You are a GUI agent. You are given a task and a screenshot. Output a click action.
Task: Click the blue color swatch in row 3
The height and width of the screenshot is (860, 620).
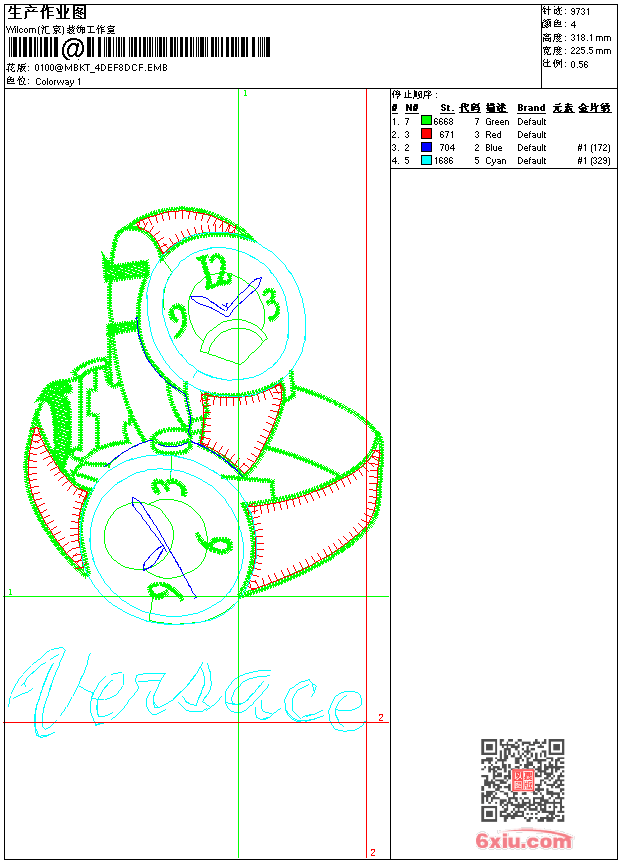pos(426,147)
